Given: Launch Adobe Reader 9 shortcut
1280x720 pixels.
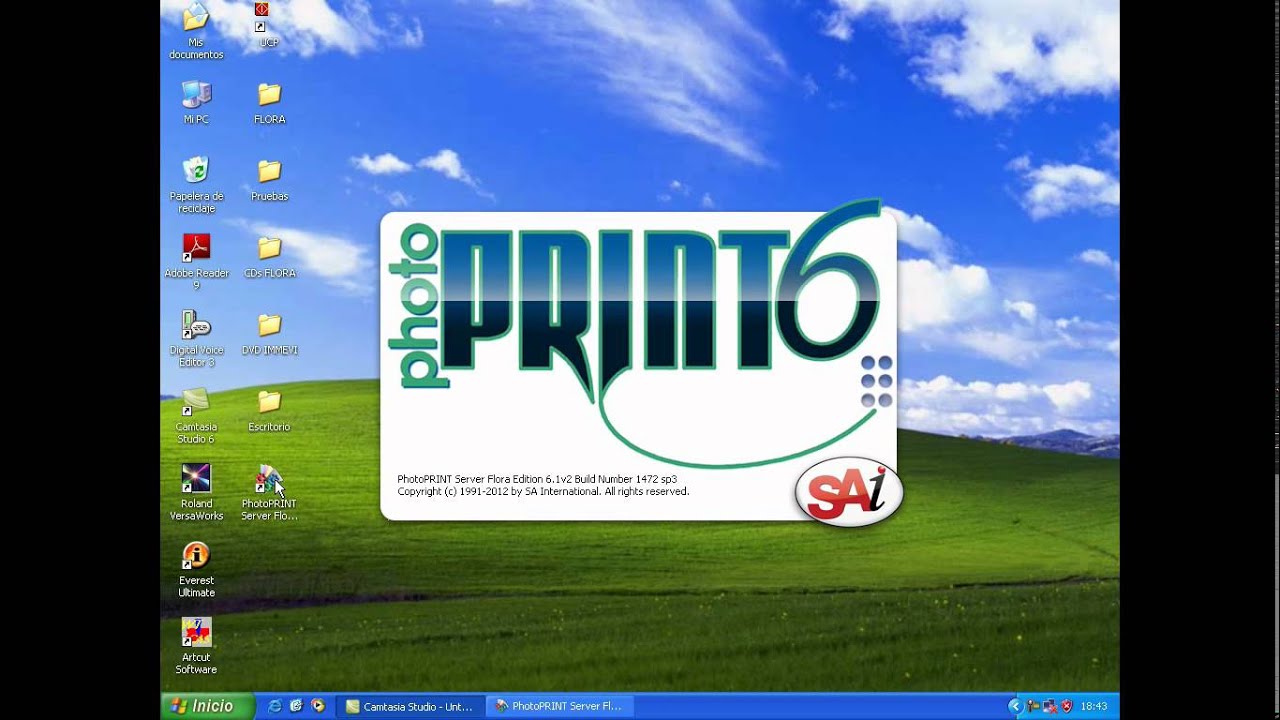Looking at the screenshot, I should coord(196,262).
